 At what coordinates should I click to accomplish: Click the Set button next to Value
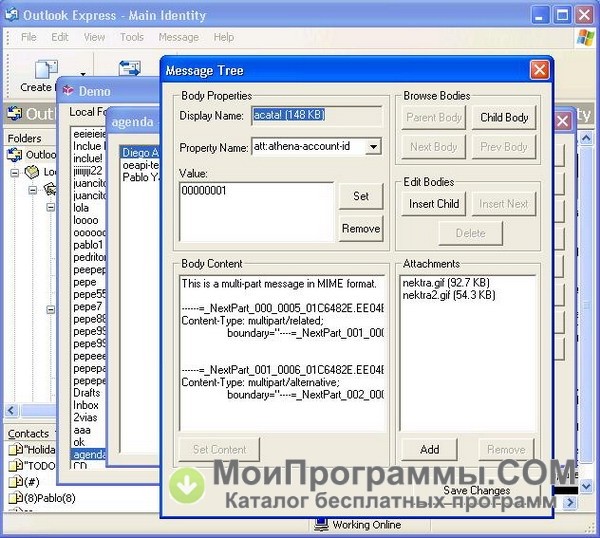pos(361,196)
